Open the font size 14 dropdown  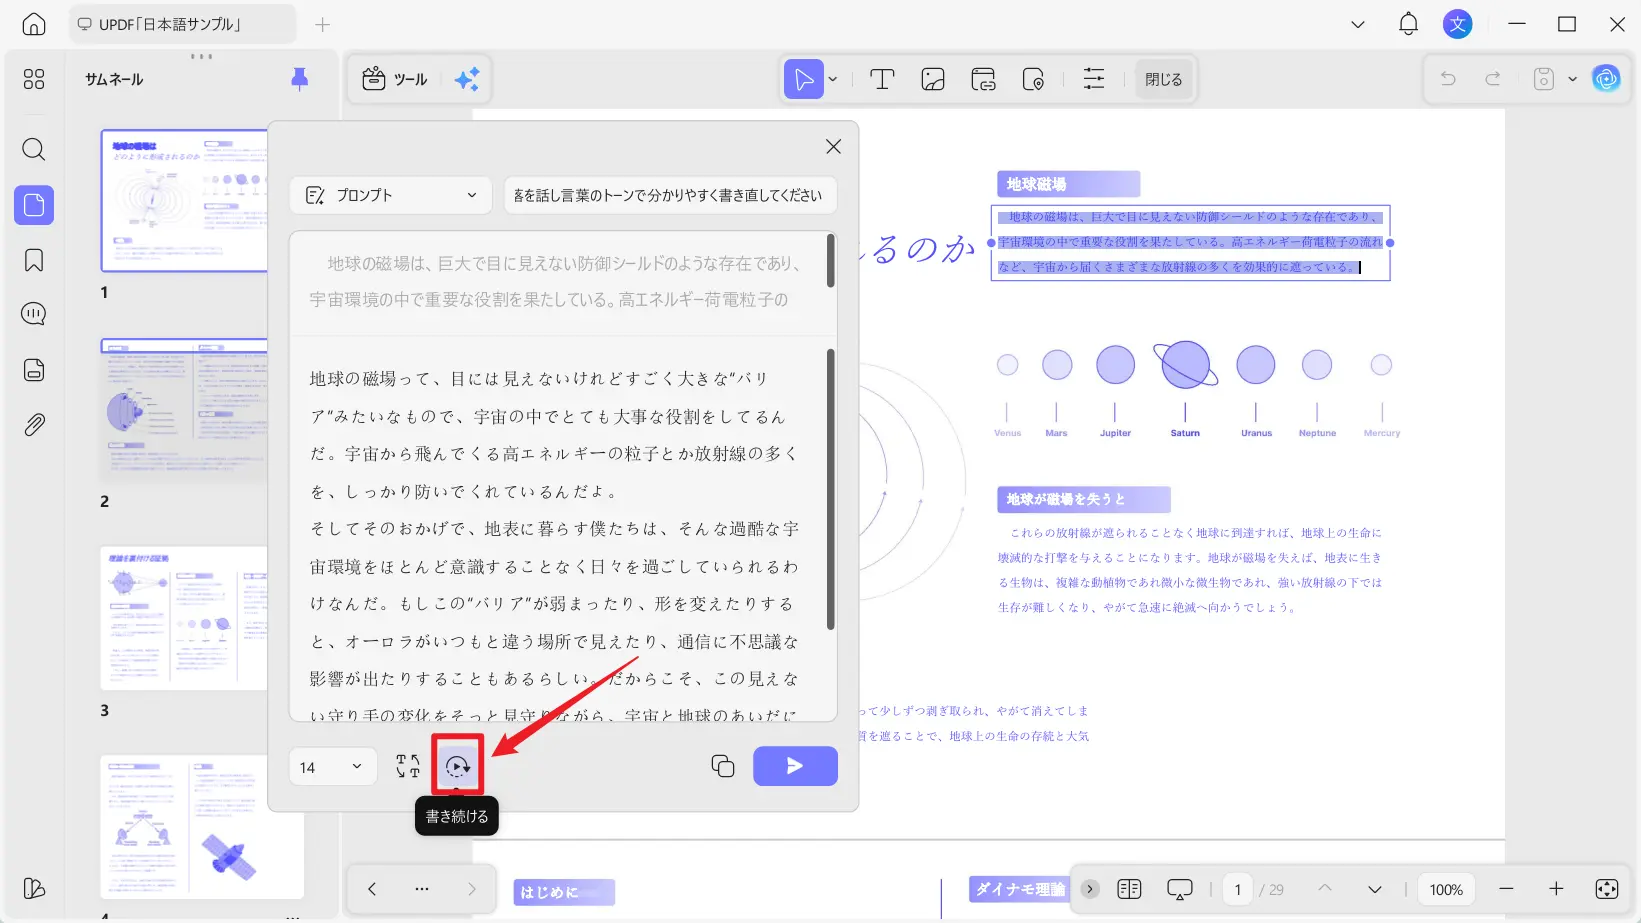tap(332, 766)
